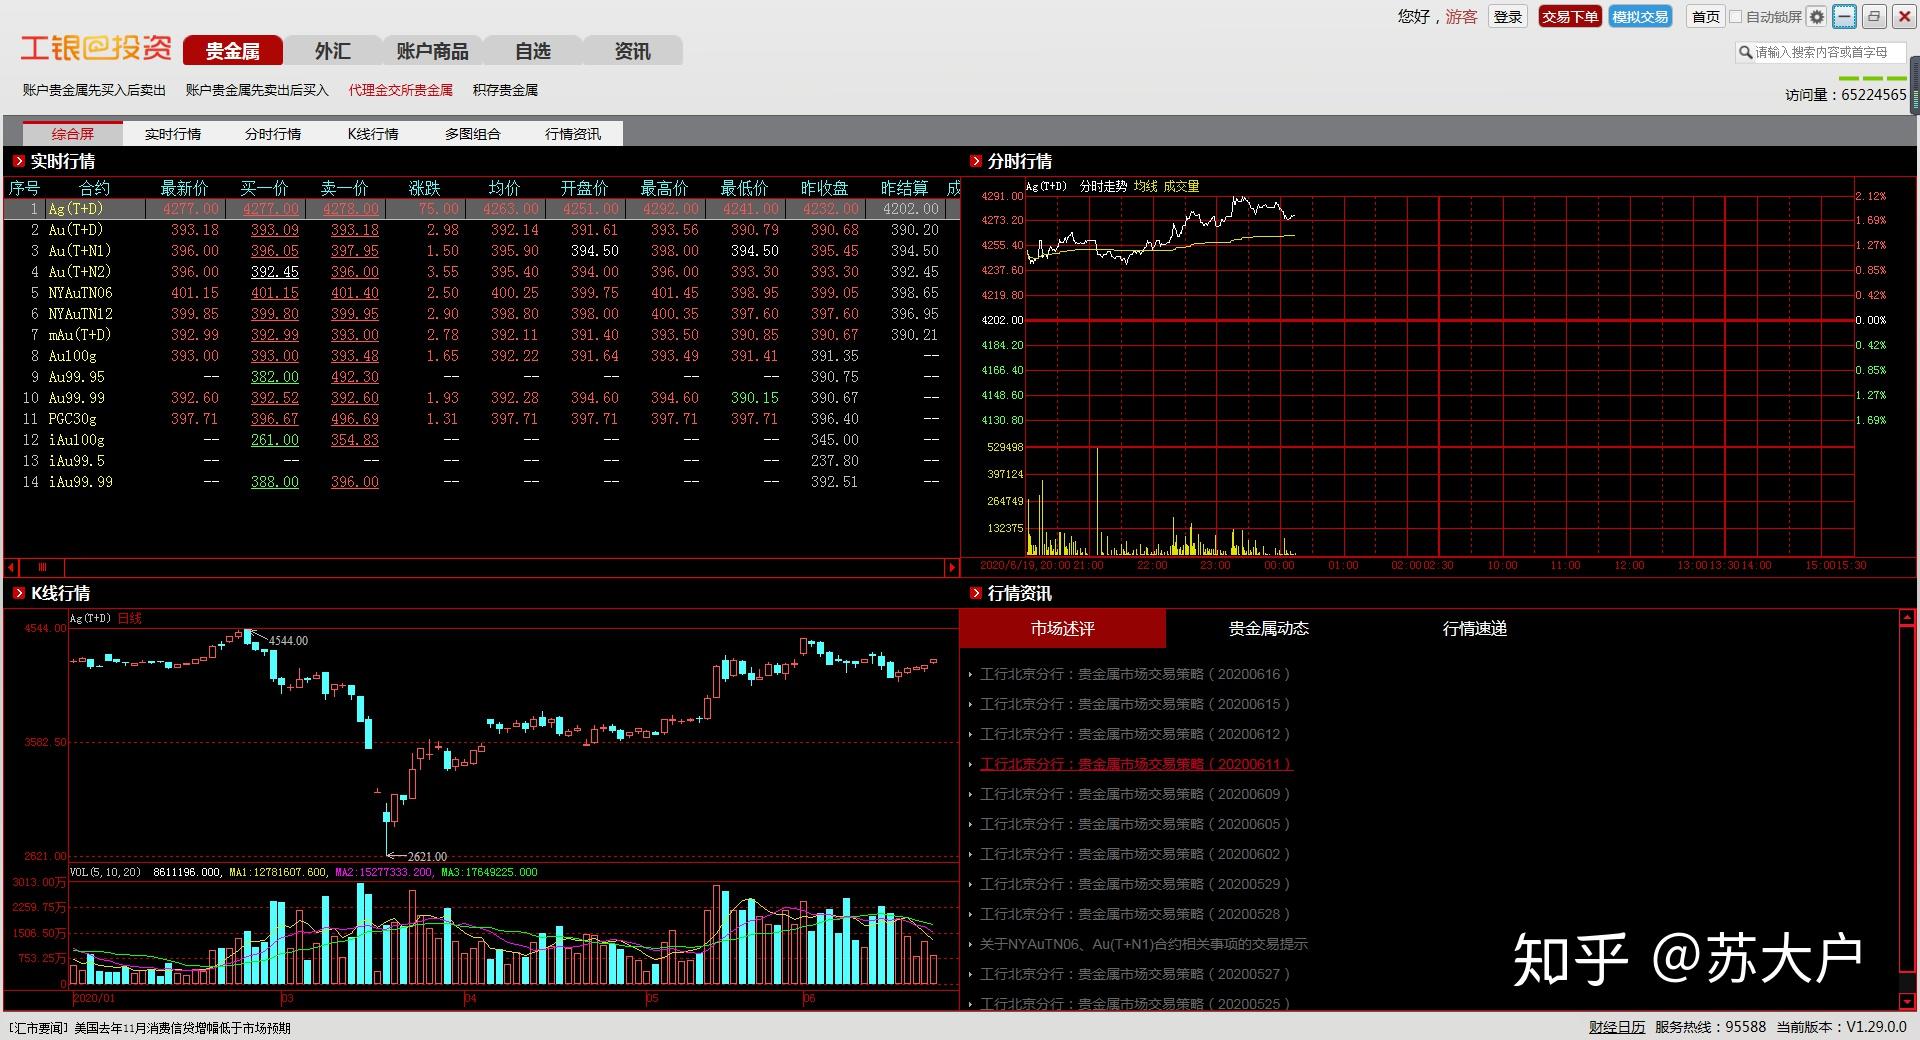Click the 交易下单 button
This screenshot has width=1920, height=1040.
tap(1570, 17)
